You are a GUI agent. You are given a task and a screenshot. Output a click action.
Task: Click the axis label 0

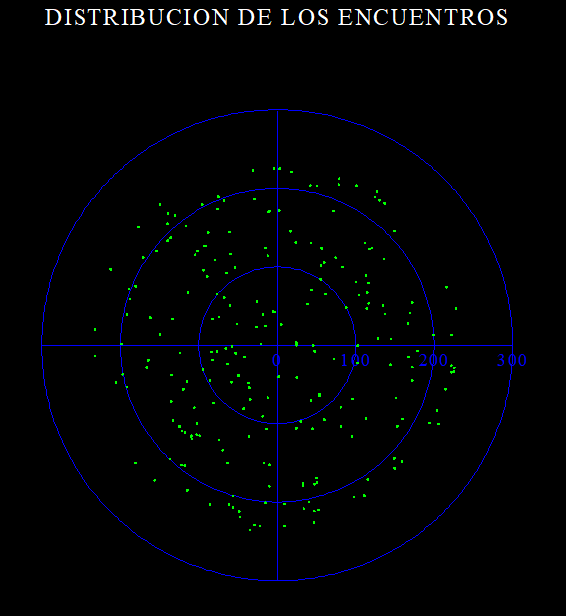[x=277, y=360]
